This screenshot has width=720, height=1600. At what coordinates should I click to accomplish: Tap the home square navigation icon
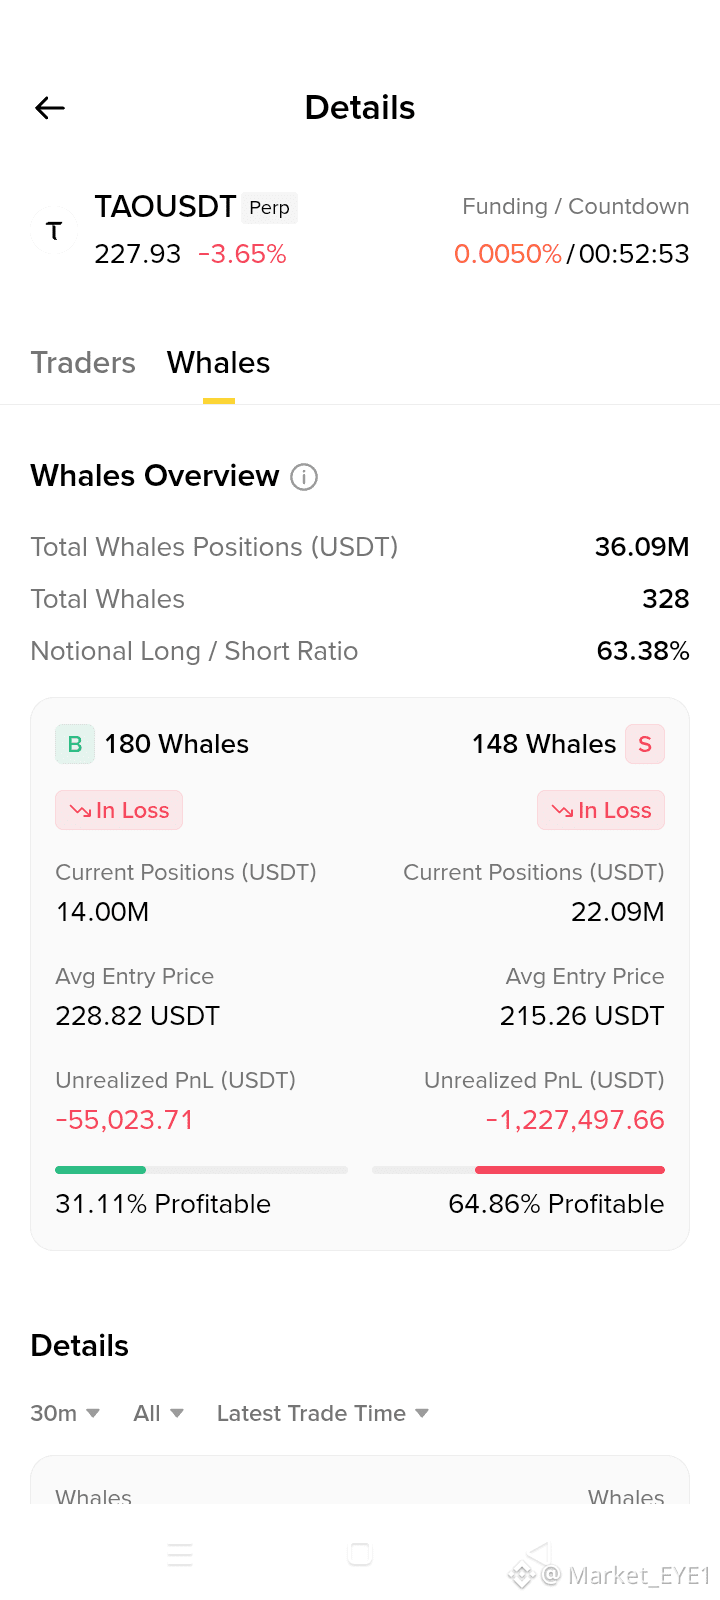360,1554
